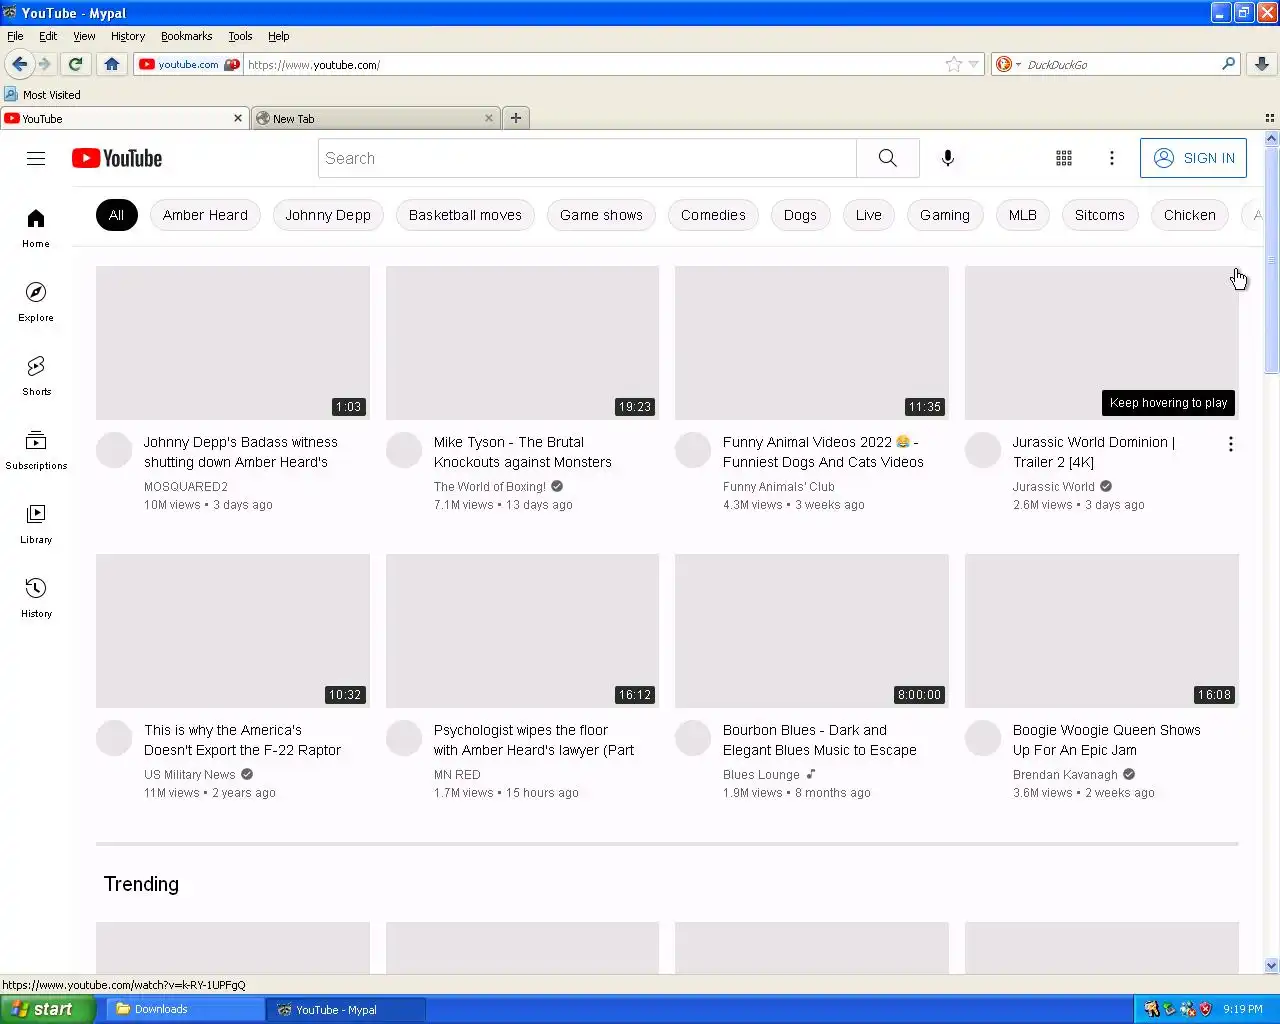1280x1024 pixels.
Task: Select the MLB filter chip
Action: pyautogui.click(x=1022, y=215)
